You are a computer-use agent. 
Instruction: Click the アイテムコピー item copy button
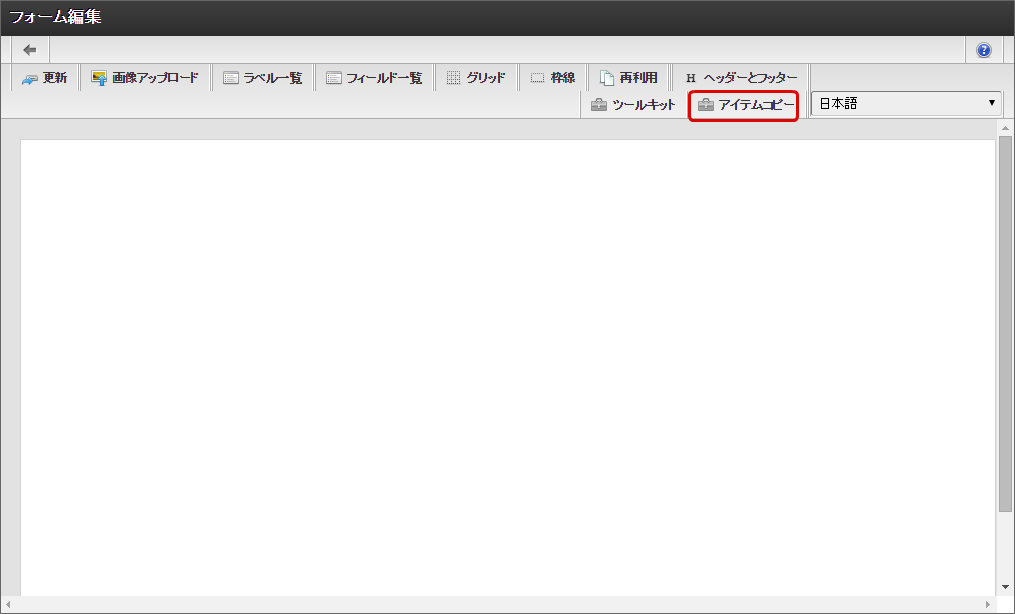coord(744,105)
